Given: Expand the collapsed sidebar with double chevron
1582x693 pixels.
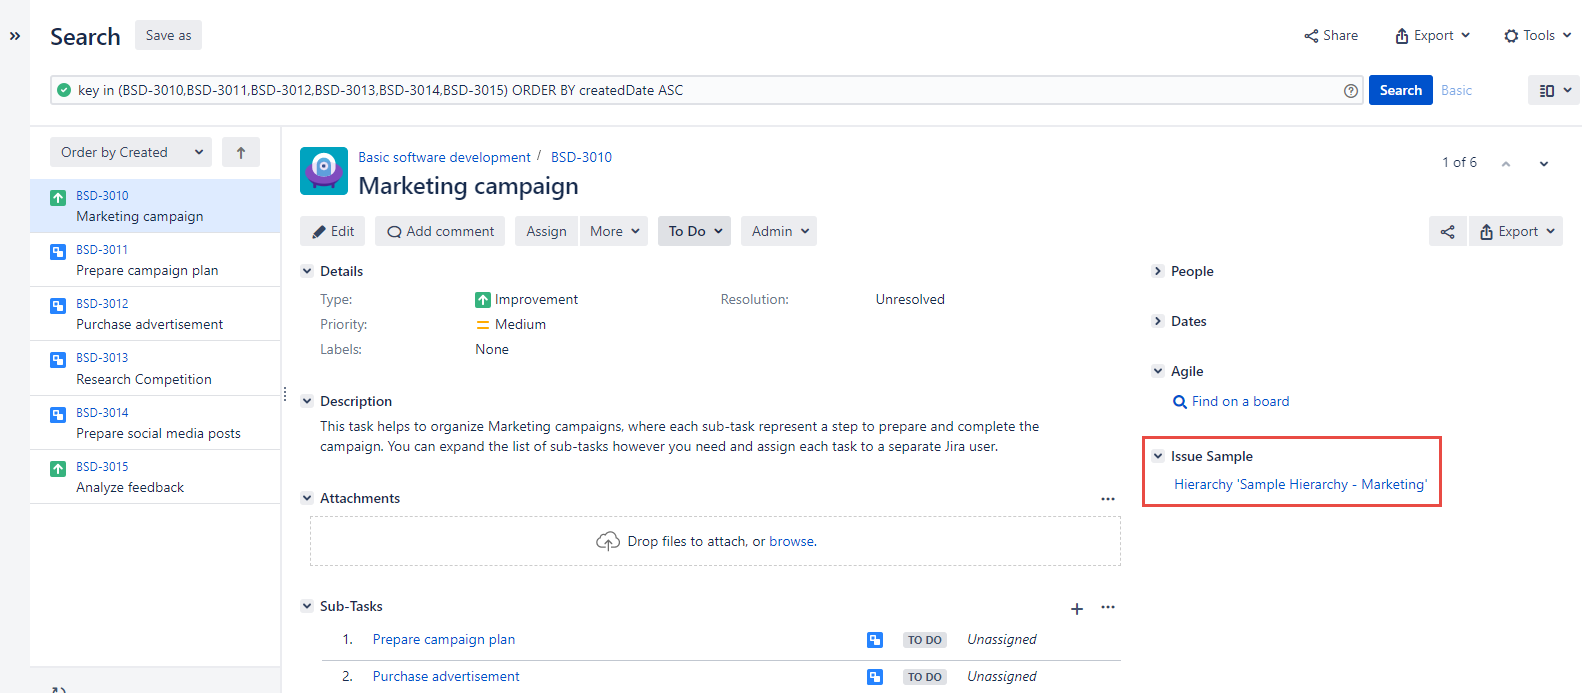Looking at the screenshot, I should (x=15, y=36).
